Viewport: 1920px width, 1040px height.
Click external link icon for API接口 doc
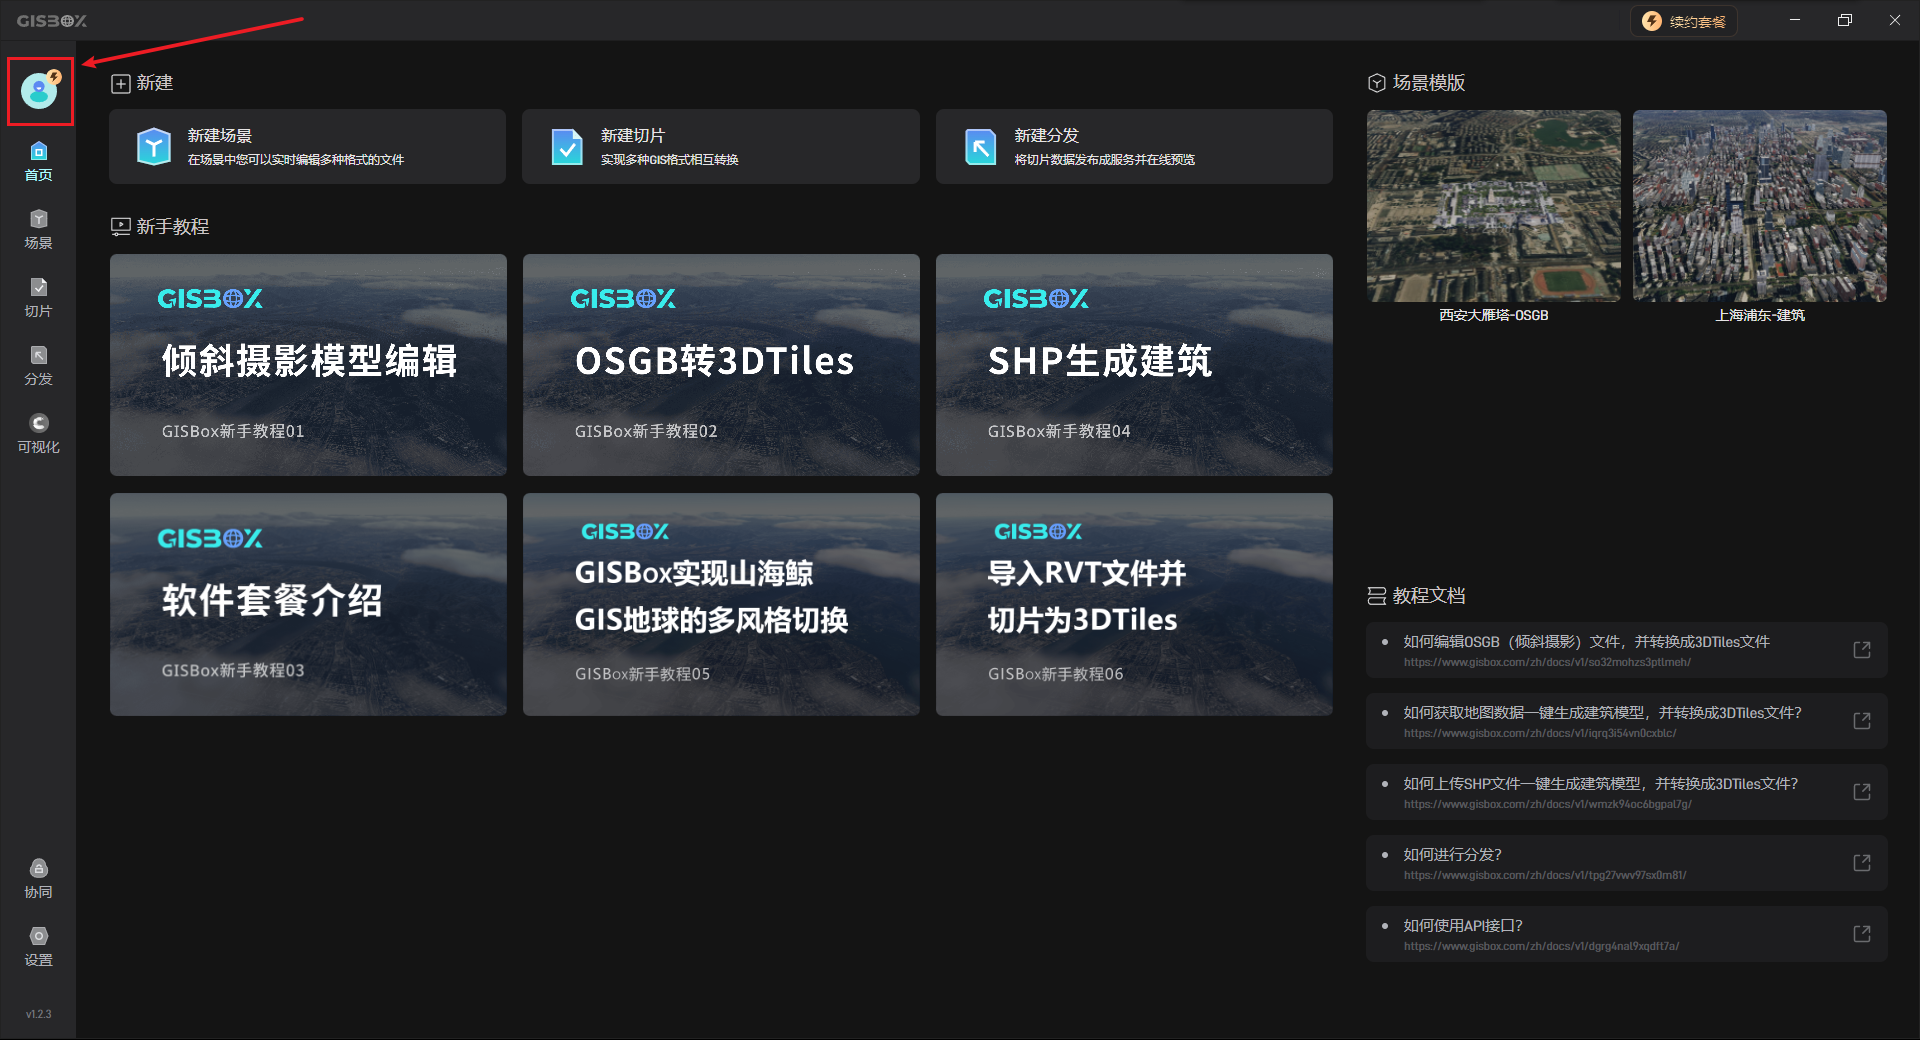coord(1862,934)
